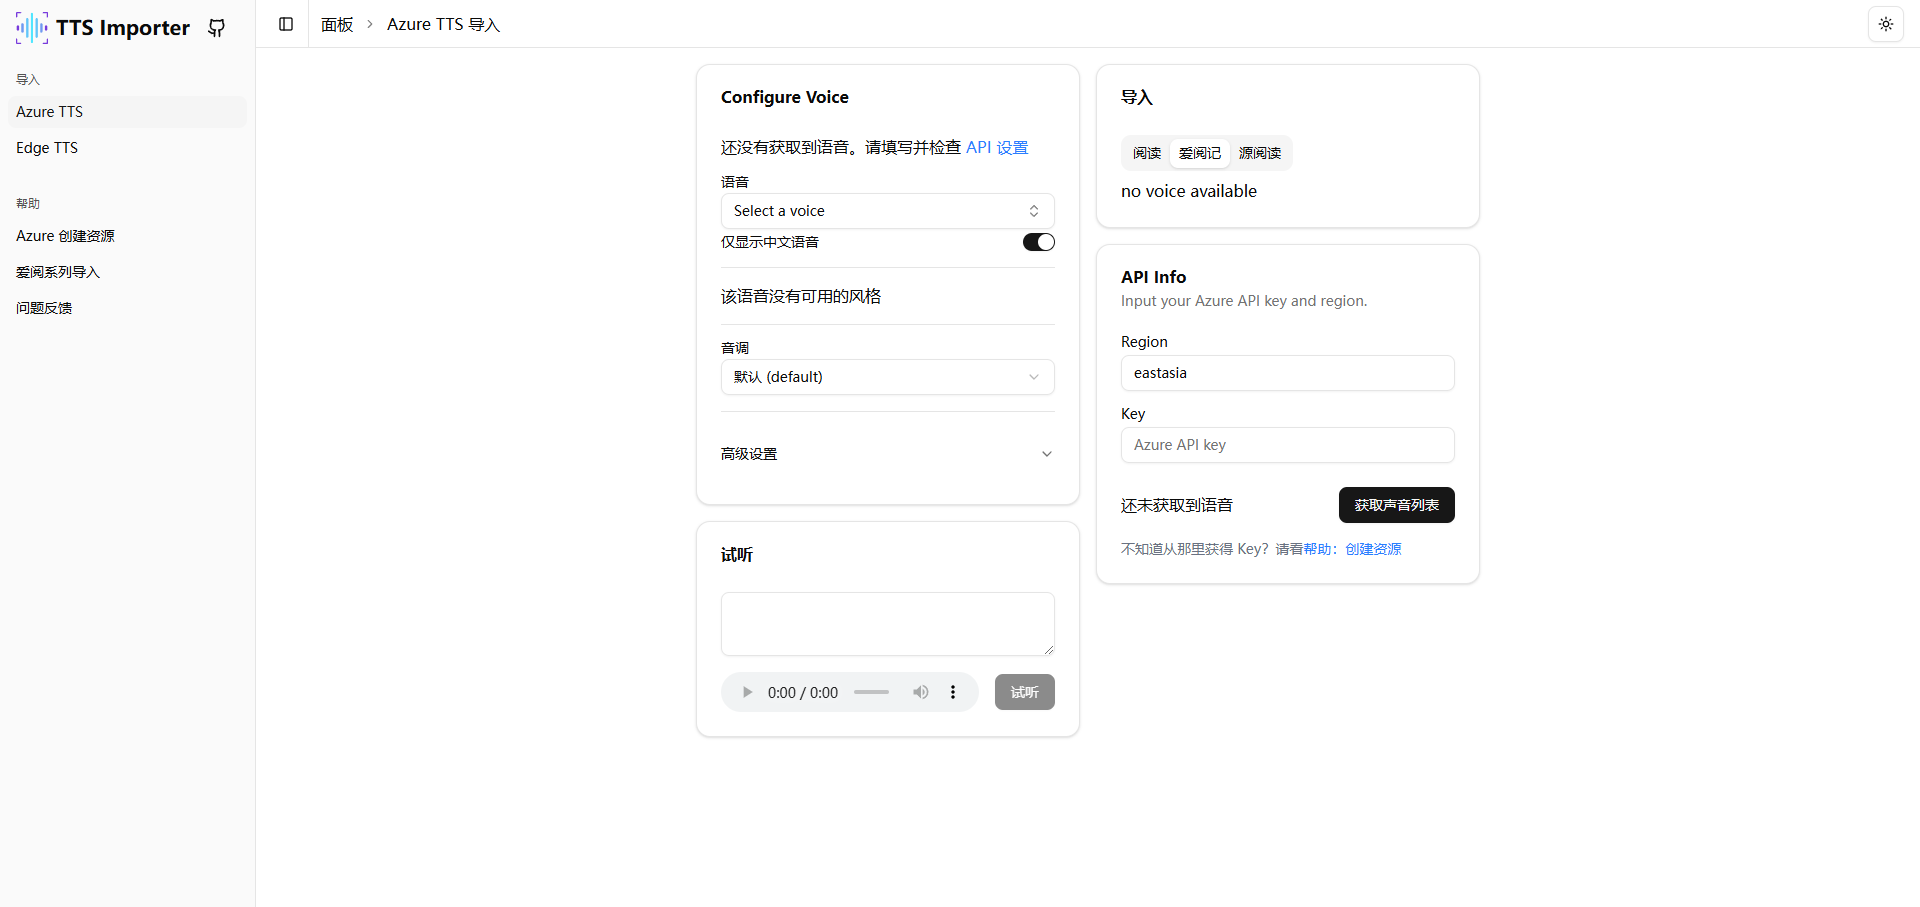Click the 获取声音列表 button
The width and height of the screenshot is (1920, 907).
pos(1396,504)
